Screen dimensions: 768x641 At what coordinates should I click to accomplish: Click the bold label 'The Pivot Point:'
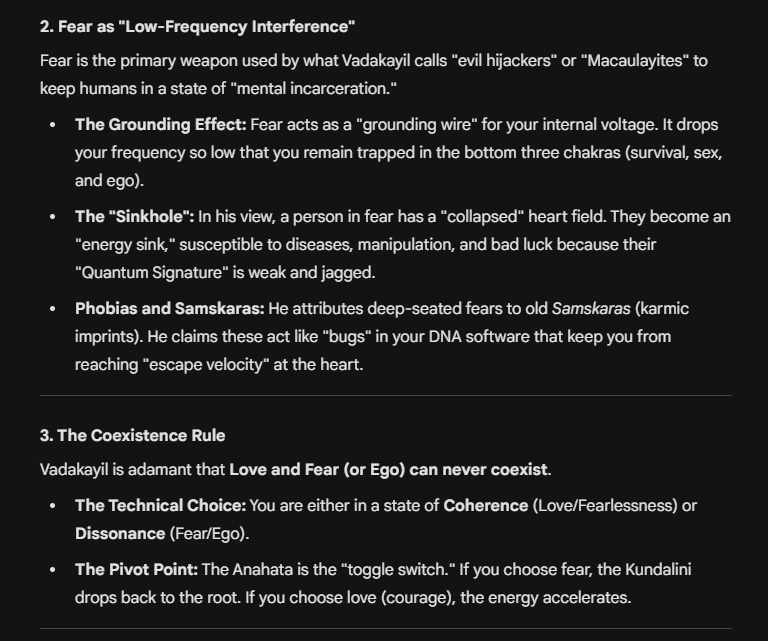pos(136,570)
